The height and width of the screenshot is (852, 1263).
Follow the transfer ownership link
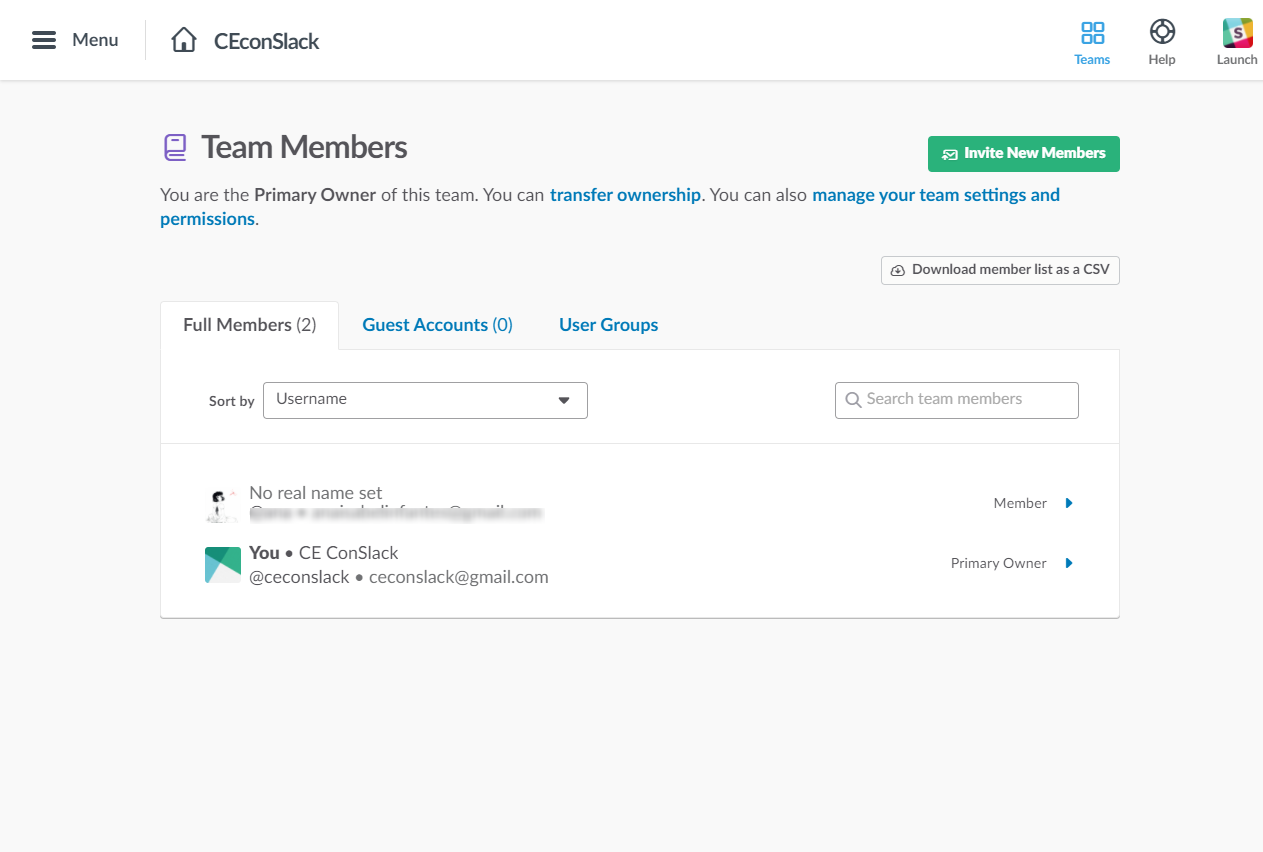[625, 195]
